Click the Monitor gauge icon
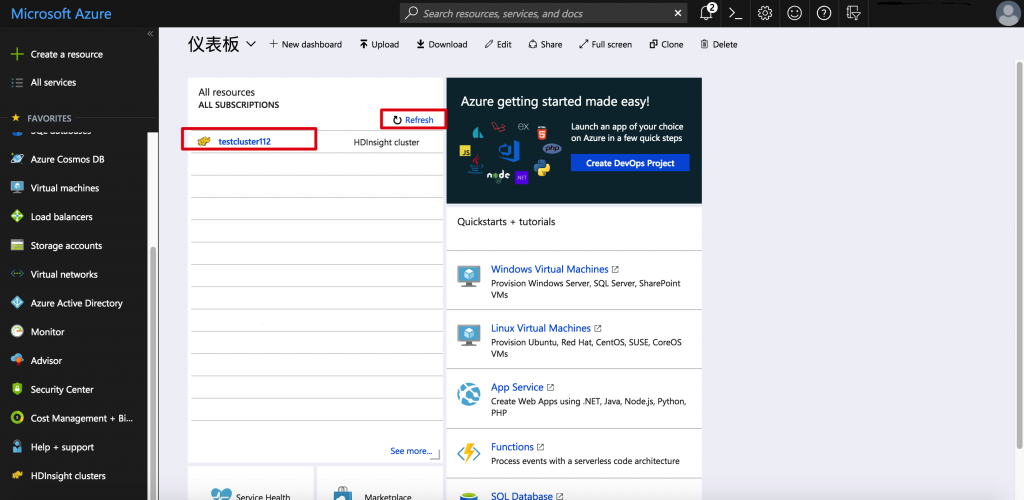The width and height of the screenshot is (1024, 500). (x=18, y=332)
